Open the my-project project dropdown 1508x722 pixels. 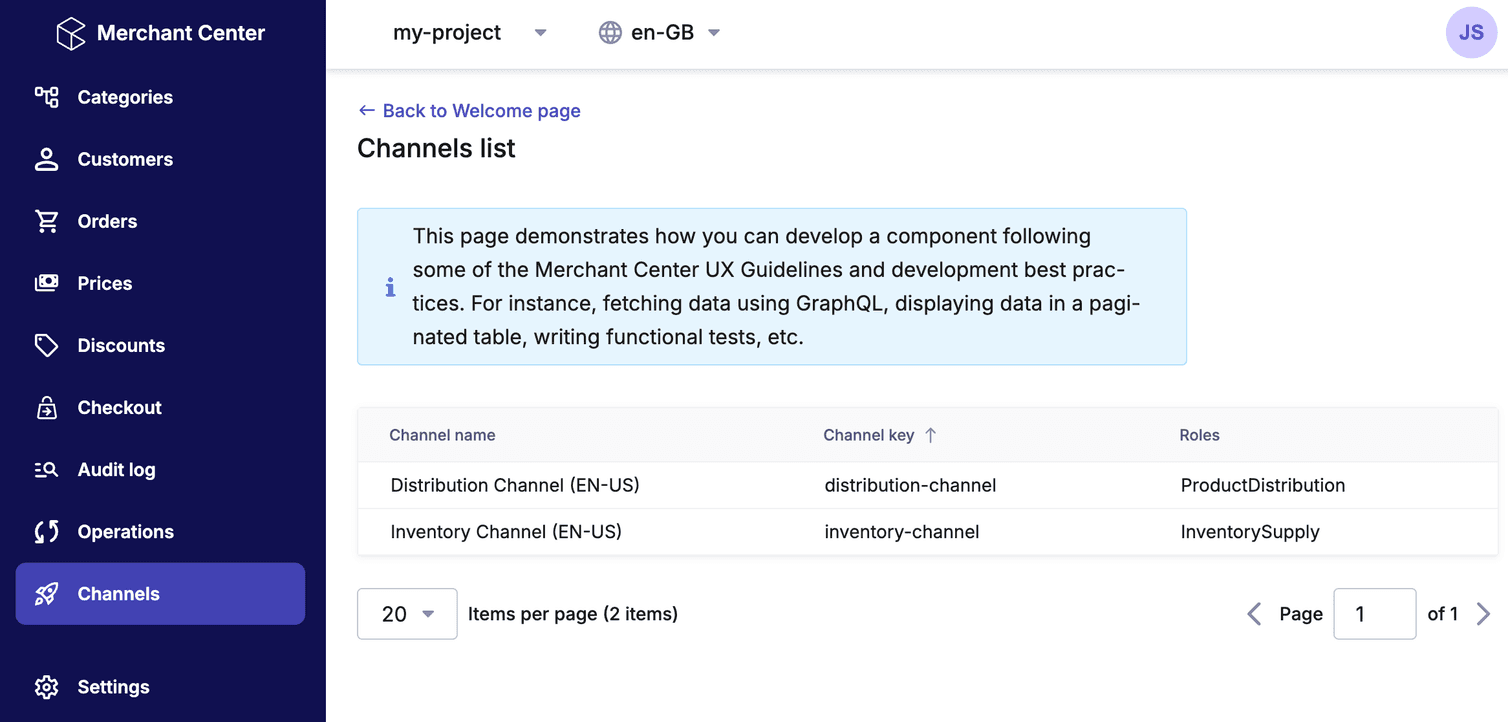[x=470, y=32]
